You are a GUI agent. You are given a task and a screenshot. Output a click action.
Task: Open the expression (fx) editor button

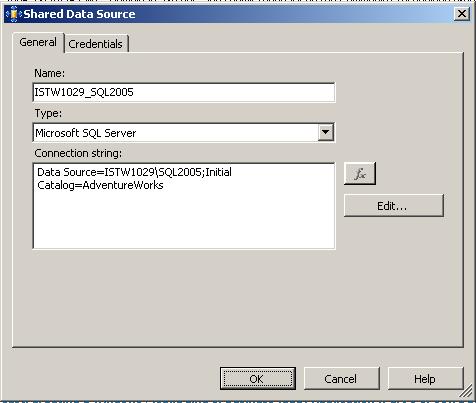(x=360, y=173)
